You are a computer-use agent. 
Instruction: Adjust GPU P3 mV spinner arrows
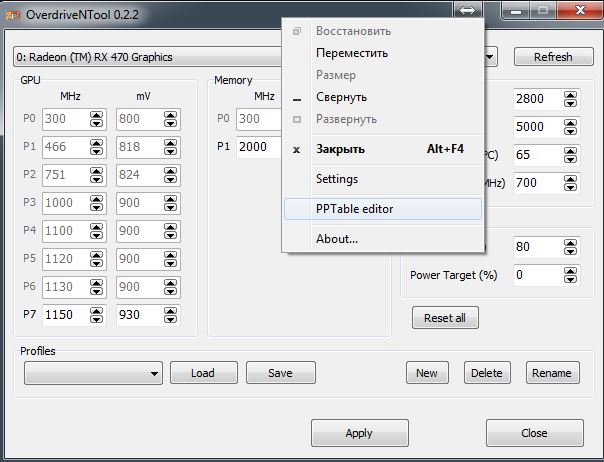pyautogui.click(x=170, y=203)
